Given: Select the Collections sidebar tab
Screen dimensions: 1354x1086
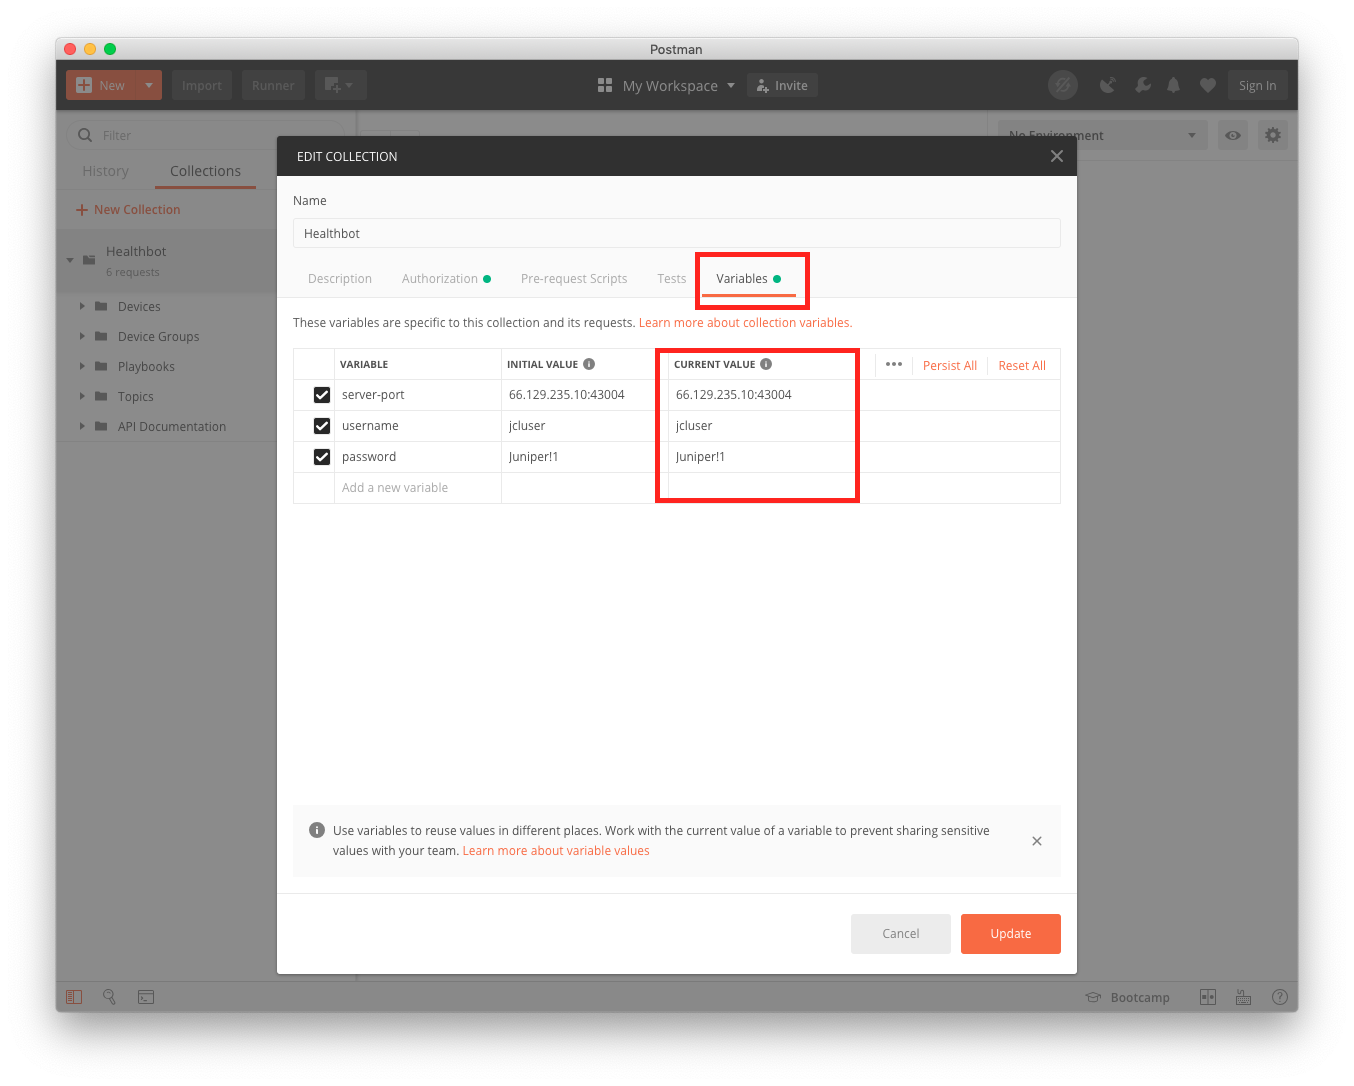Looking at the screenshot, I should tap(205, 171).
